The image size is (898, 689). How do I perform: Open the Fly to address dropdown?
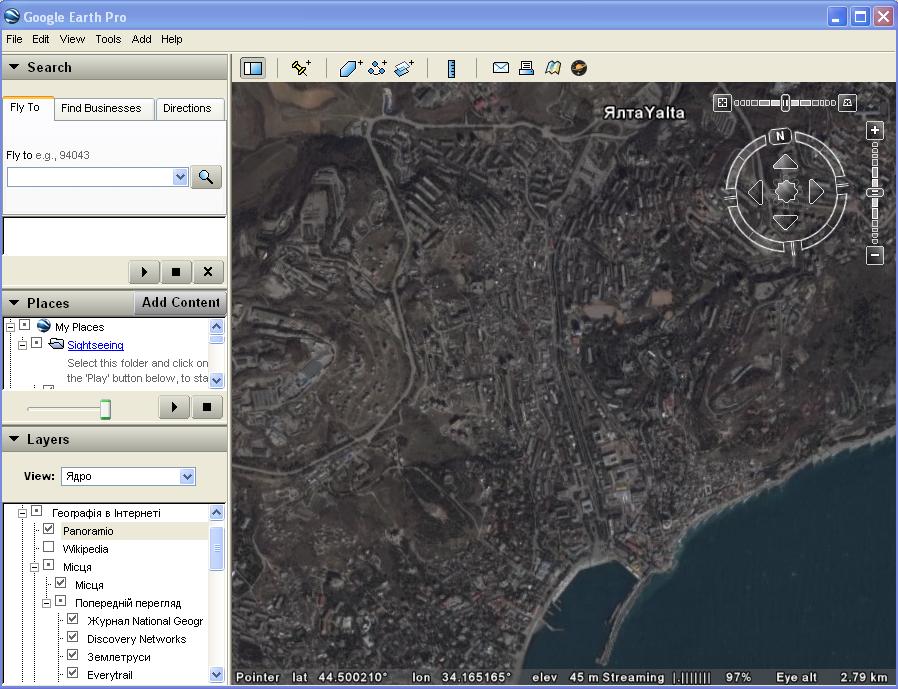coord(180,177)
